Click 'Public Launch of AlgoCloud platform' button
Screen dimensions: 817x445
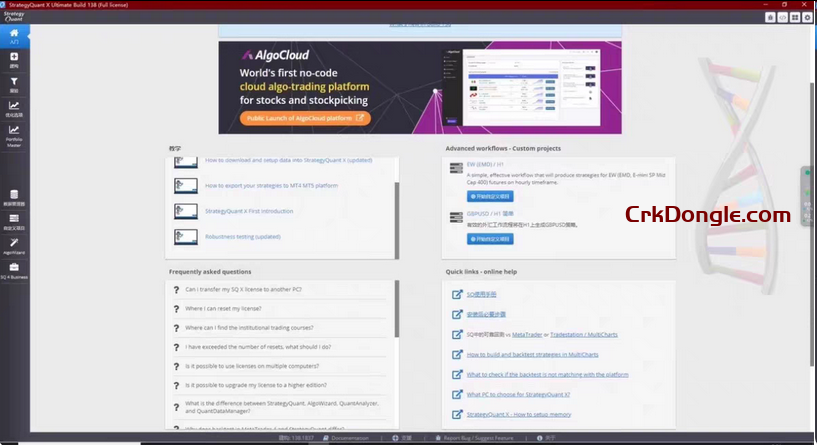pyautogui.click(x=306, y=118)
